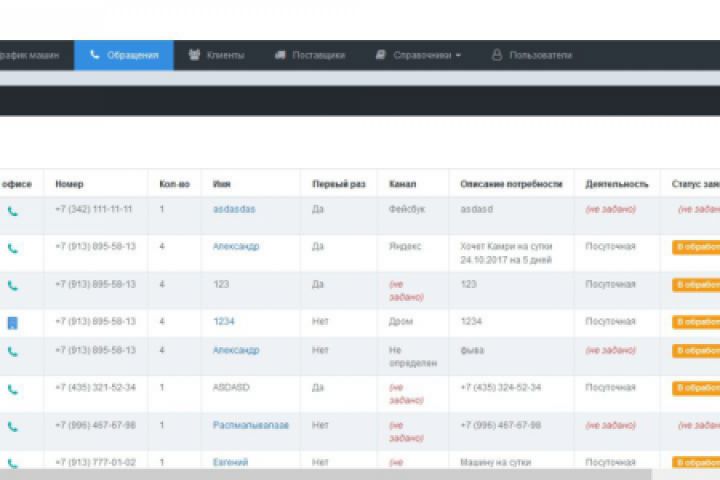
Task: Click the description cell фыва
Action: pos(472,350)
